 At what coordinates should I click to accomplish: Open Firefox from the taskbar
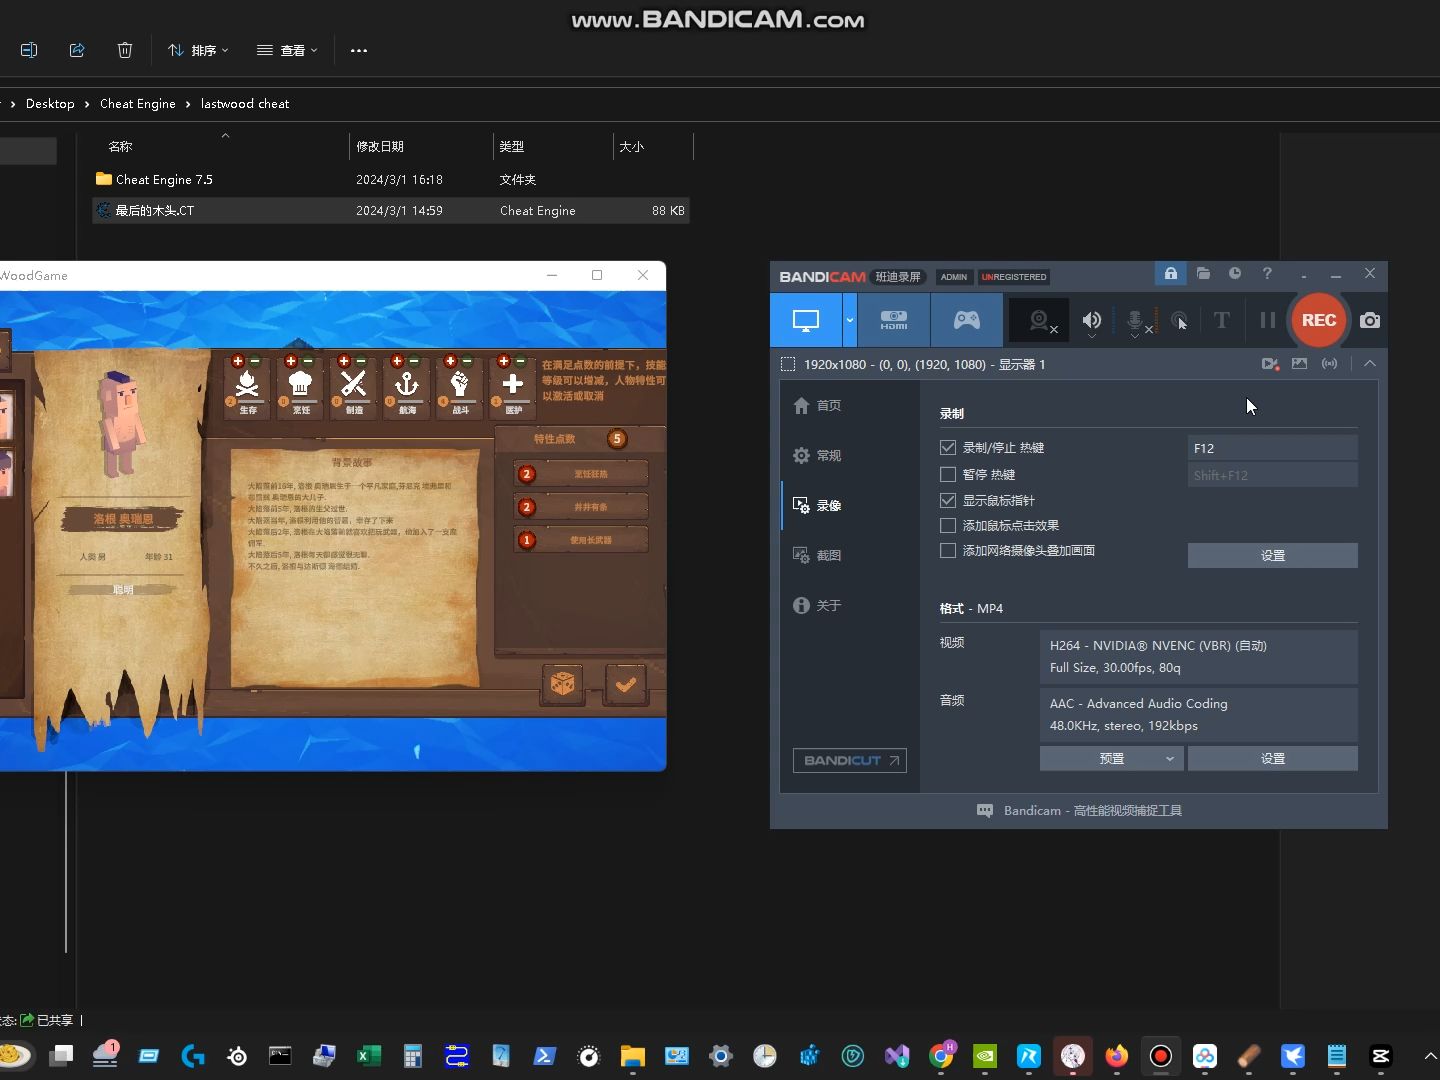(1117, 1055)
